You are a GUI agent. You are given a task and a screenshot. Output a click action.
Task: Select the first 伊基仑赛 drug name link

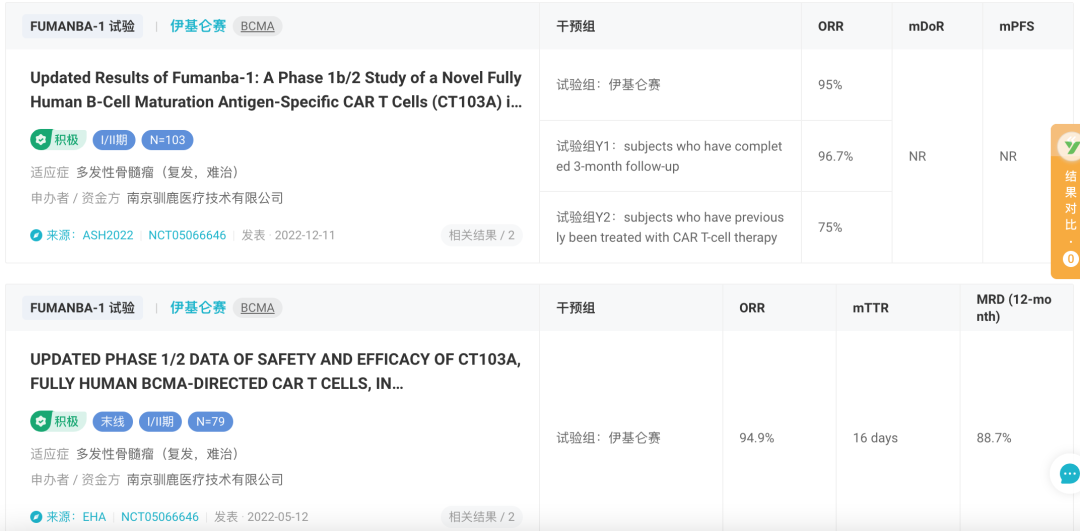point(198,26)
